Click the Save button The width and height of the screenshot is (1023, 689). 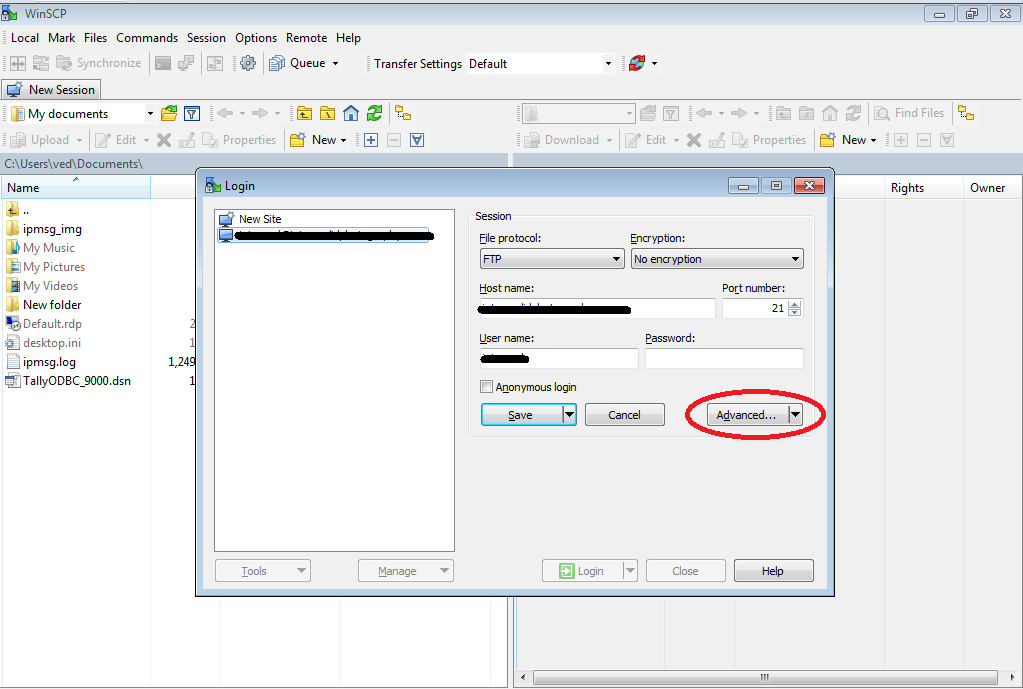(x=521, y=415)
